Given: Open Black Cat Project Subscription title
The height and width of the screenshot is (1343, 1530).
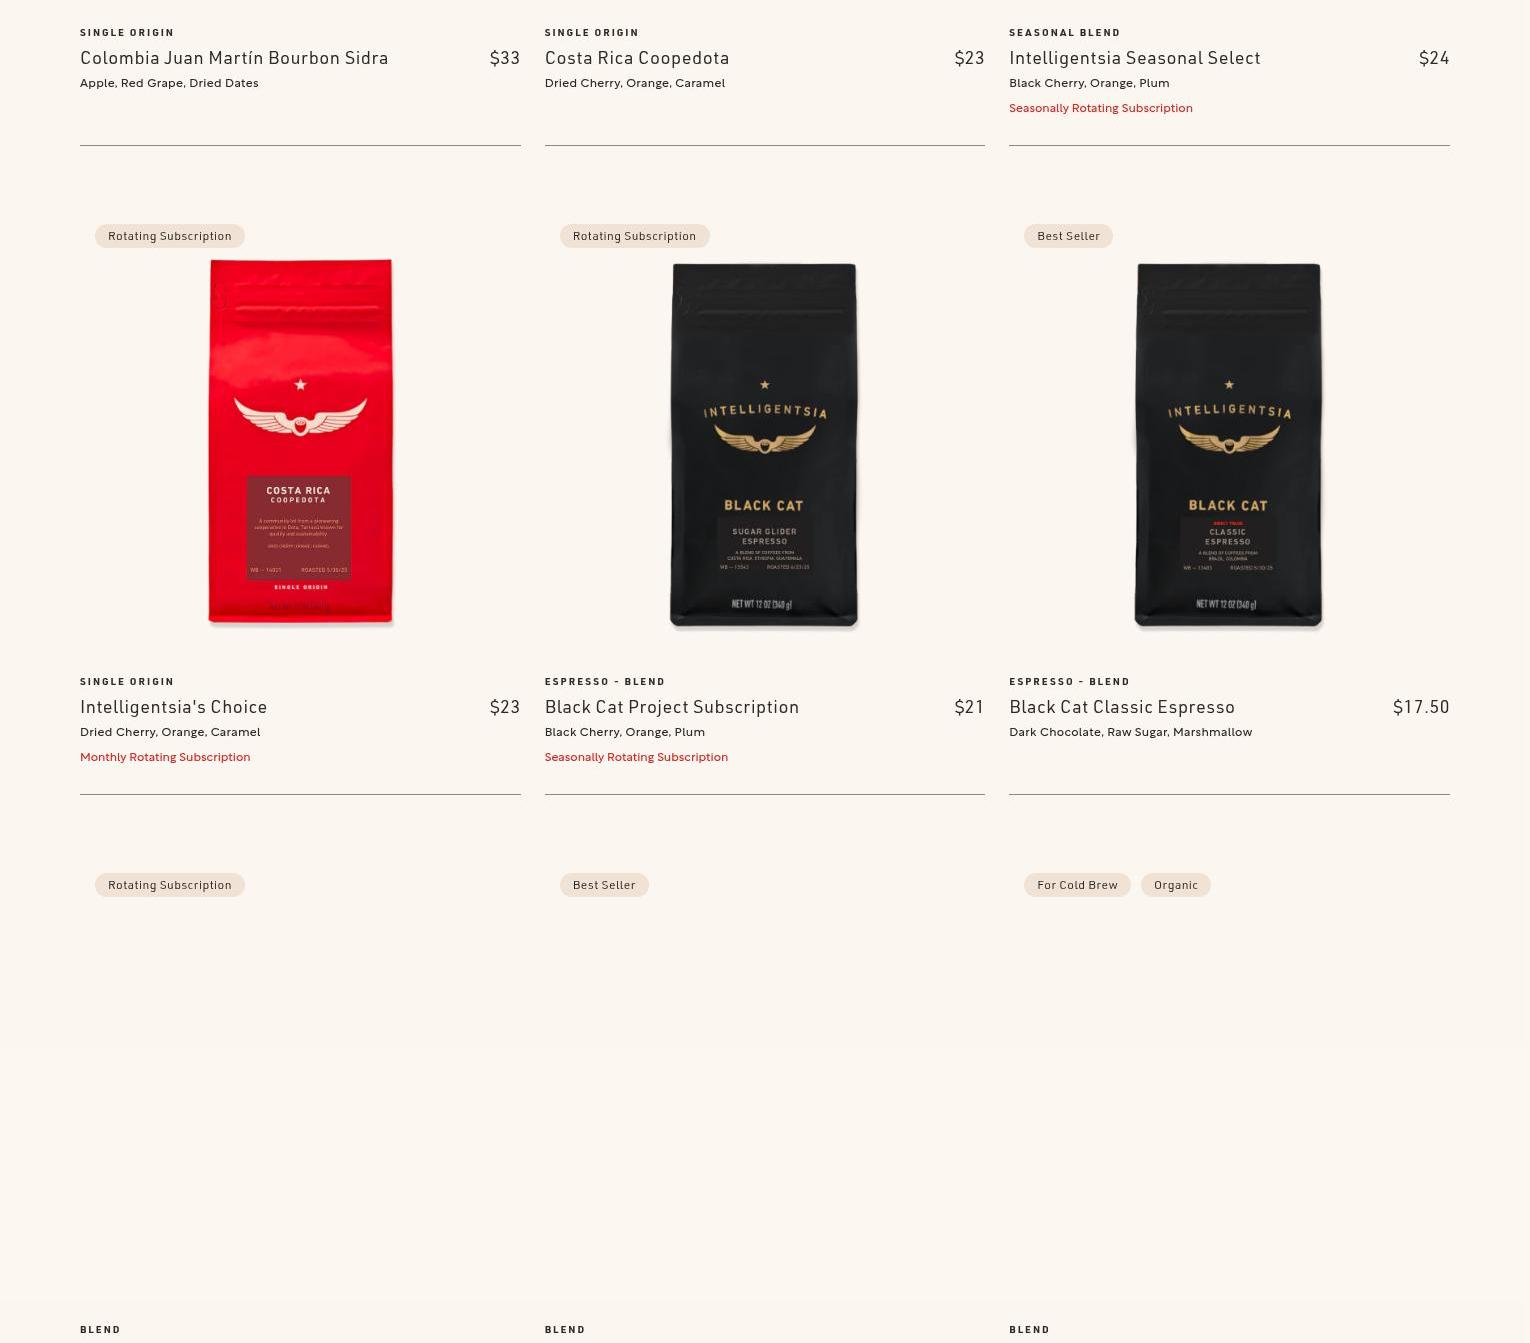Looking at the screenshot, I should click(672, 707).
